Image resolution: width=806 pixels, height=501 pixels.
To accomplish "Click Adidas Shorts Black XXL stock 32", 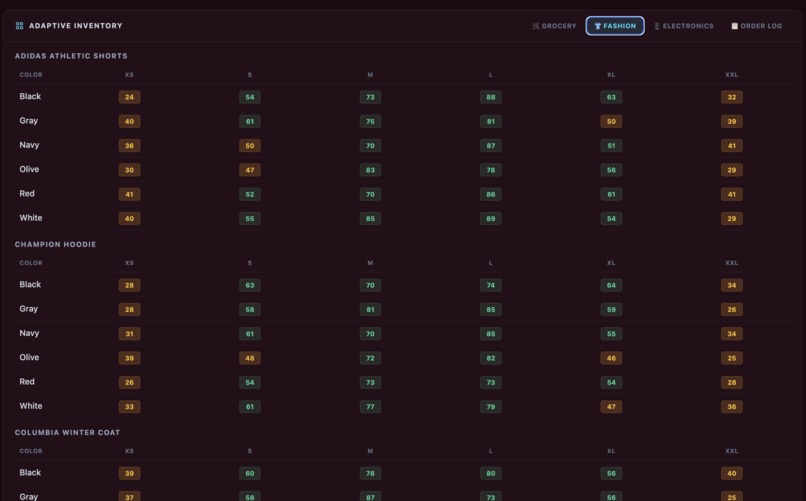I will 731,97.
